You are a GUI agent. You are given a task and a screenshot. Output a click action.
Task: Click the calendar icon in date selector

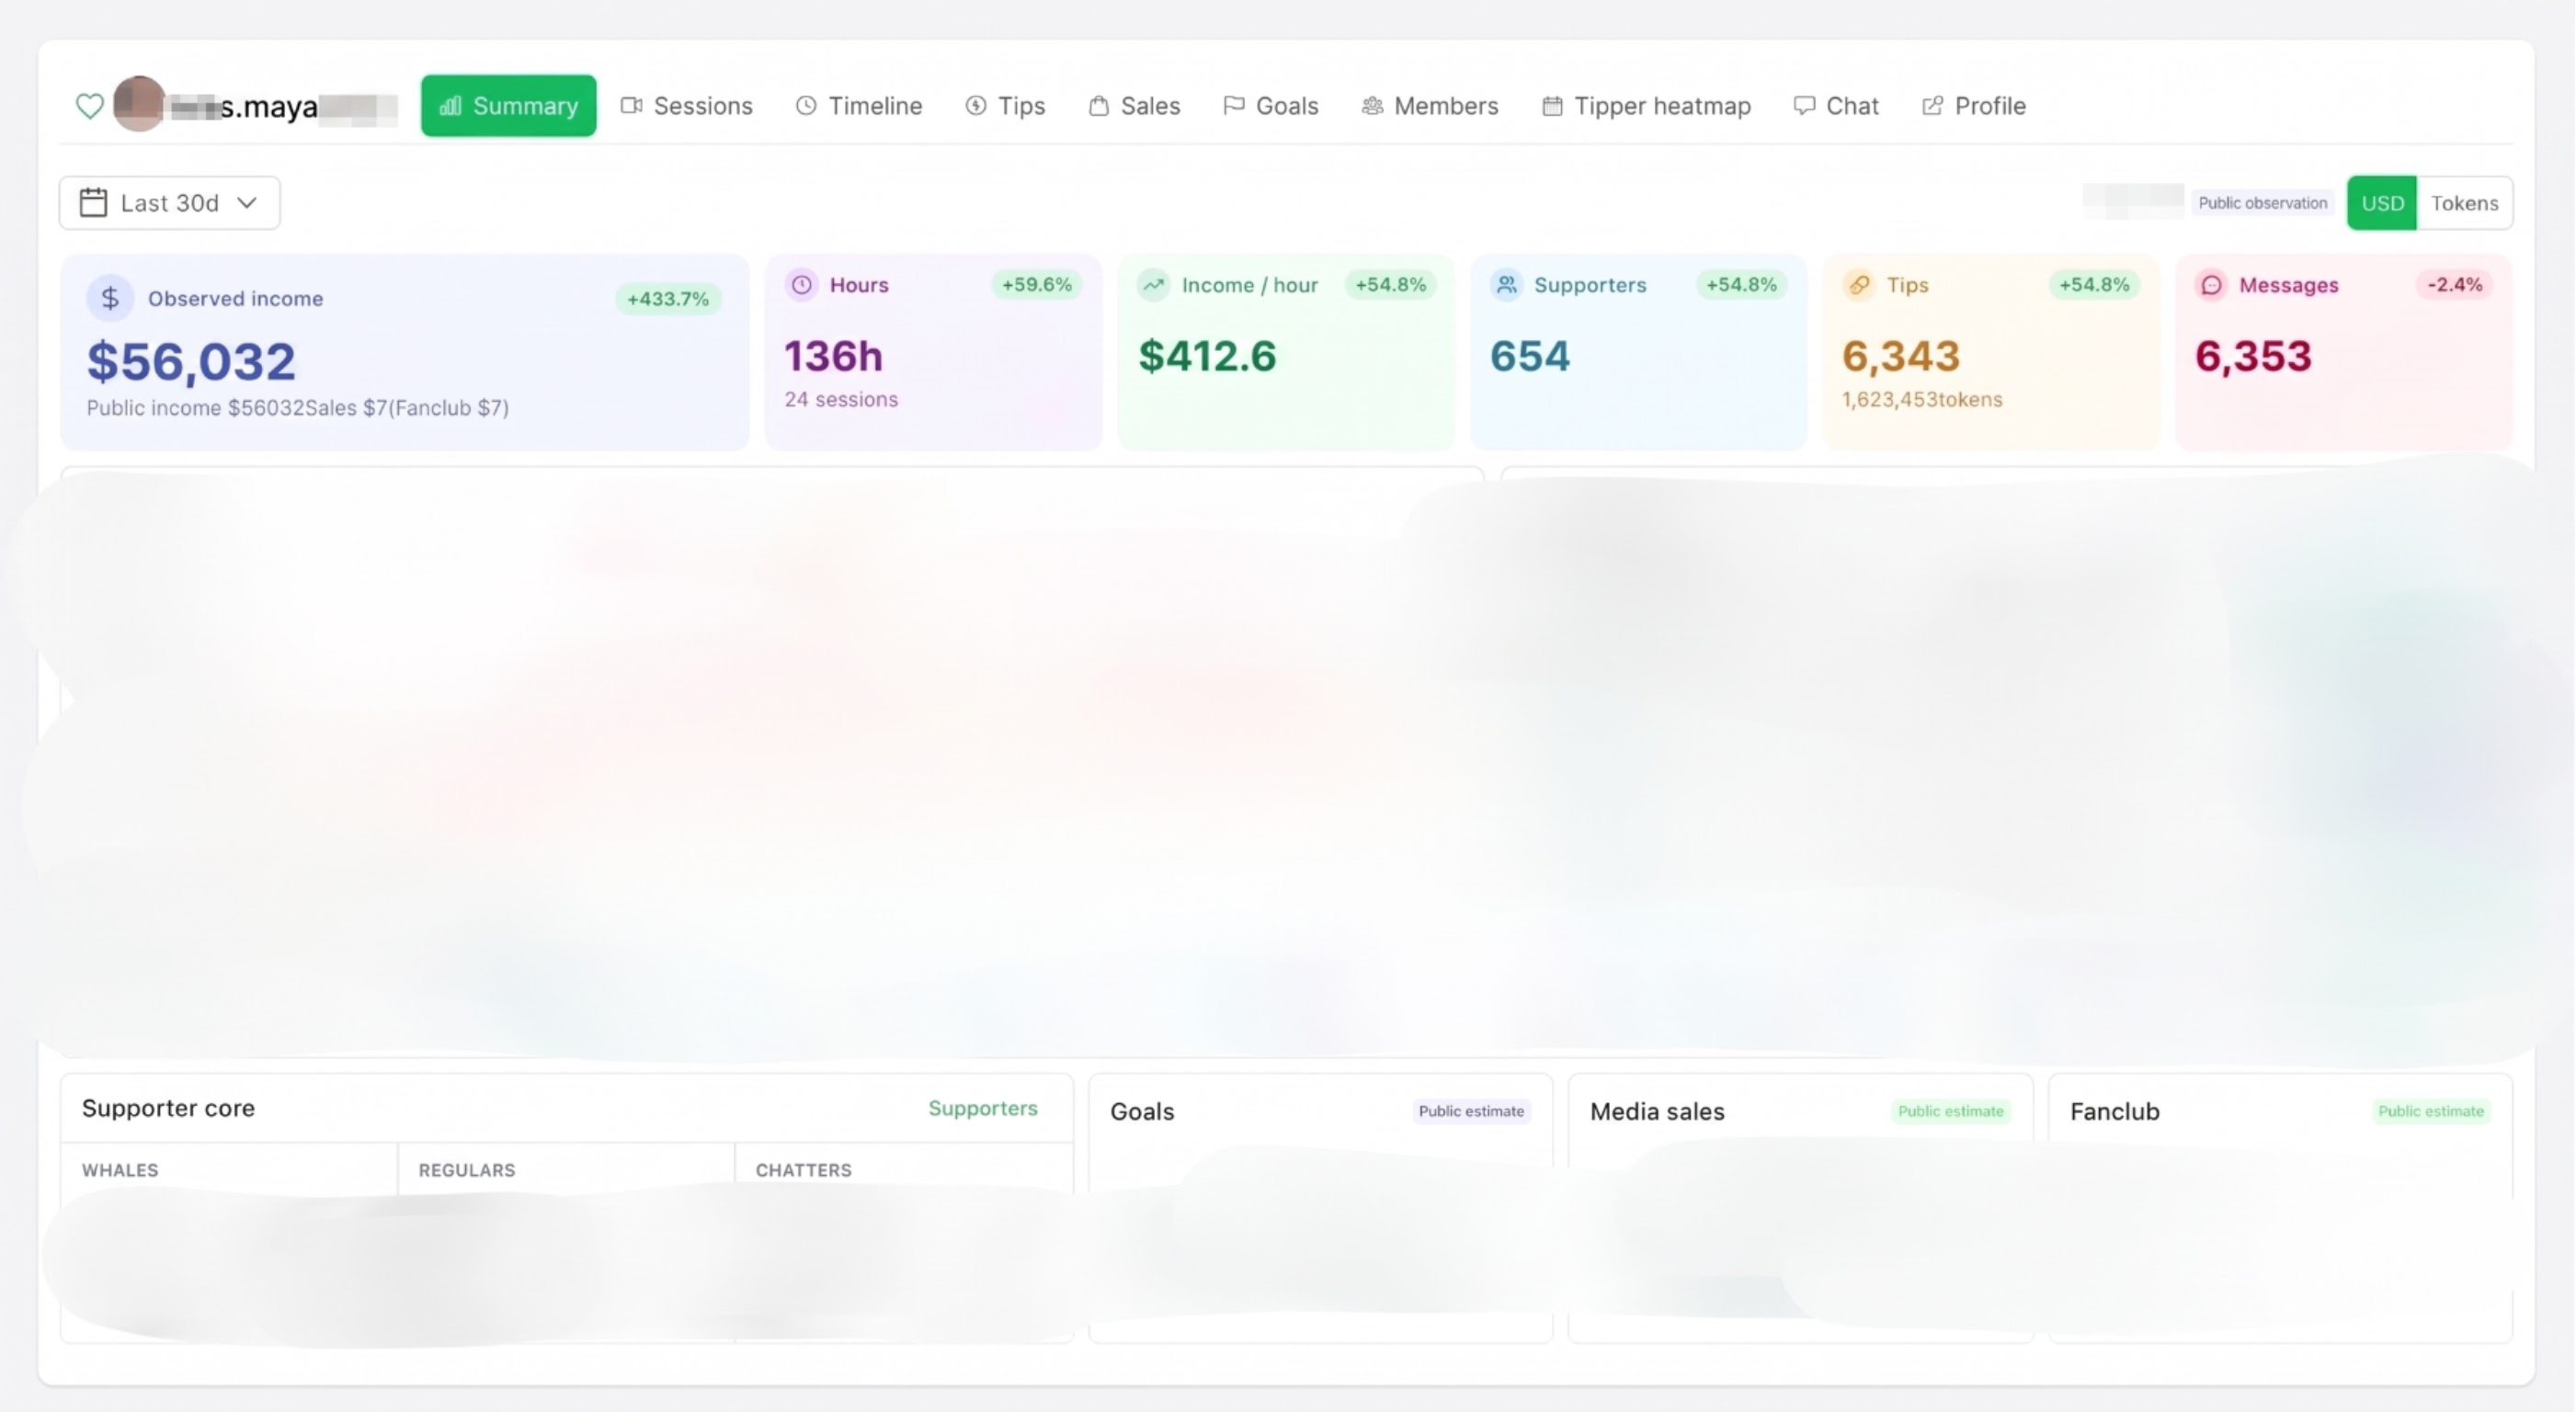point(93,203)
